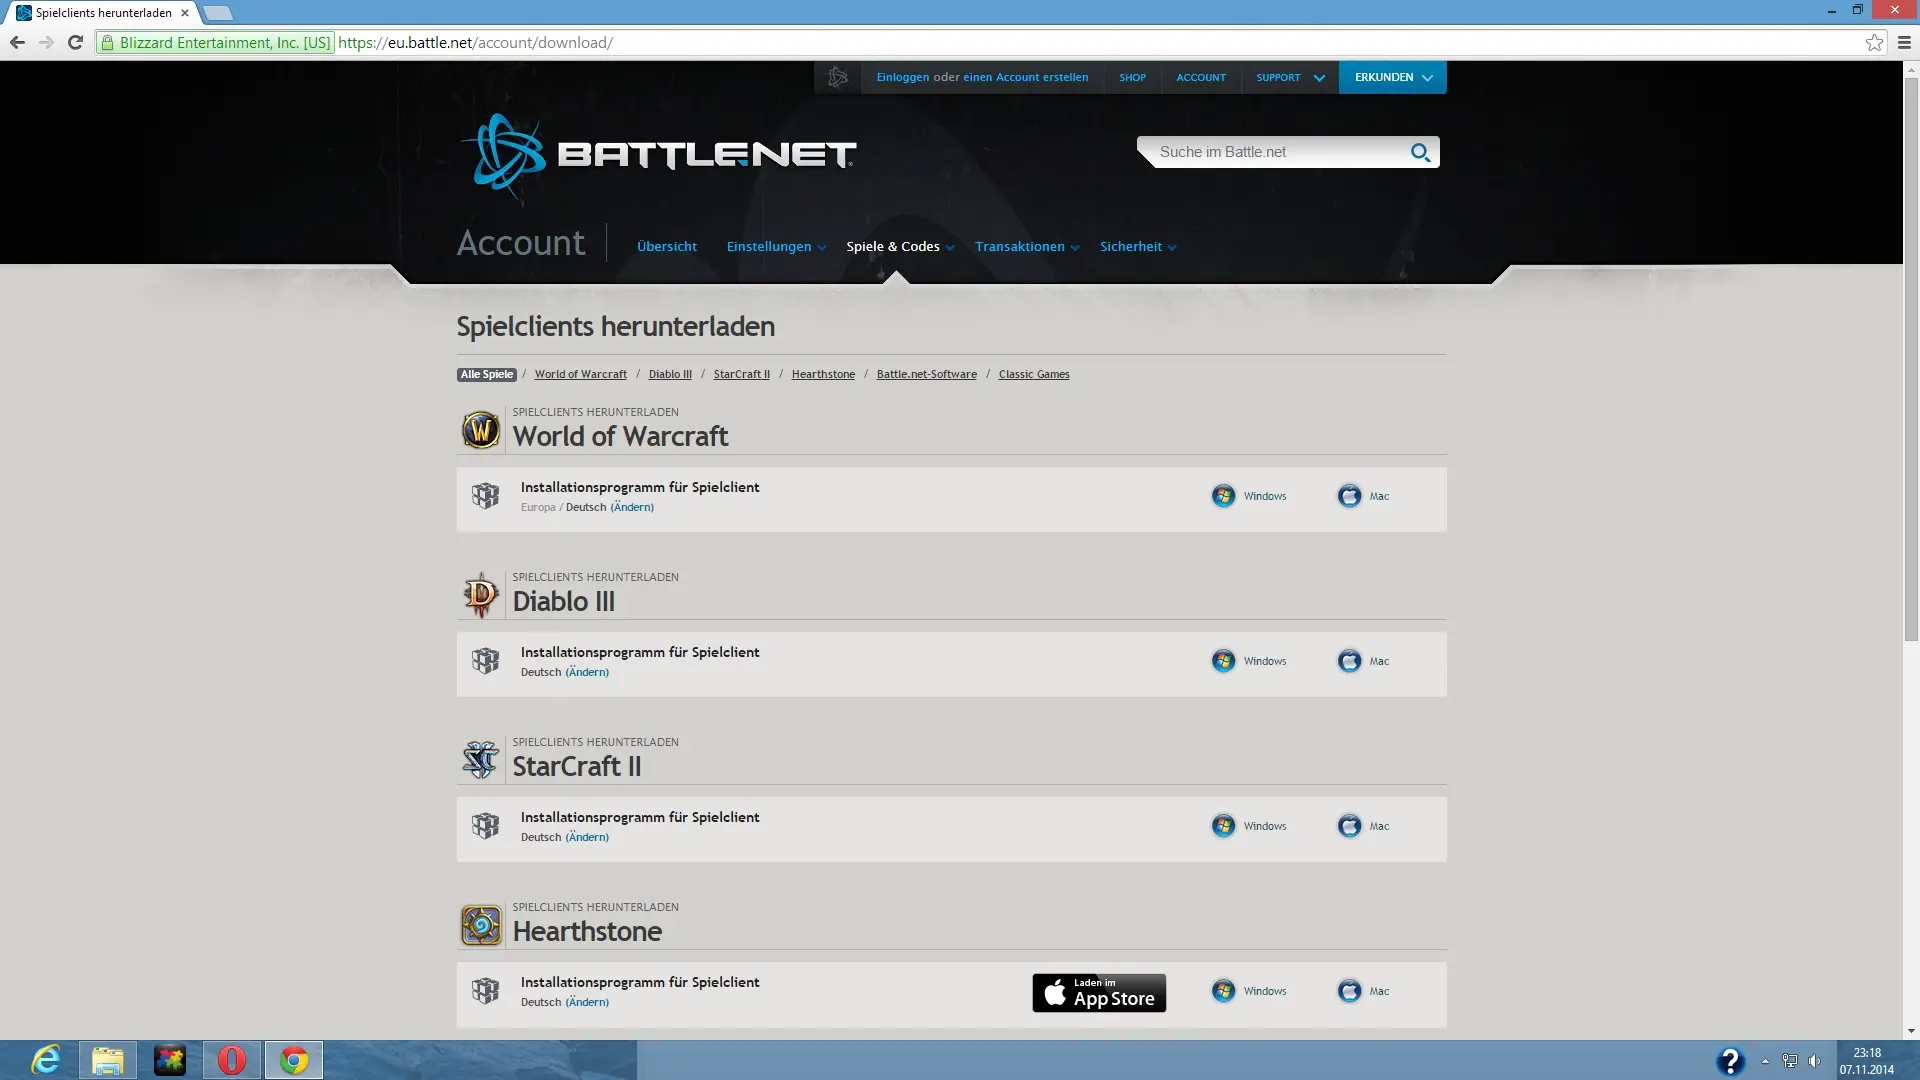Click the Hearthstone game icon
The height and width of the screenshot is (1080, 1920).
[481, 925]
